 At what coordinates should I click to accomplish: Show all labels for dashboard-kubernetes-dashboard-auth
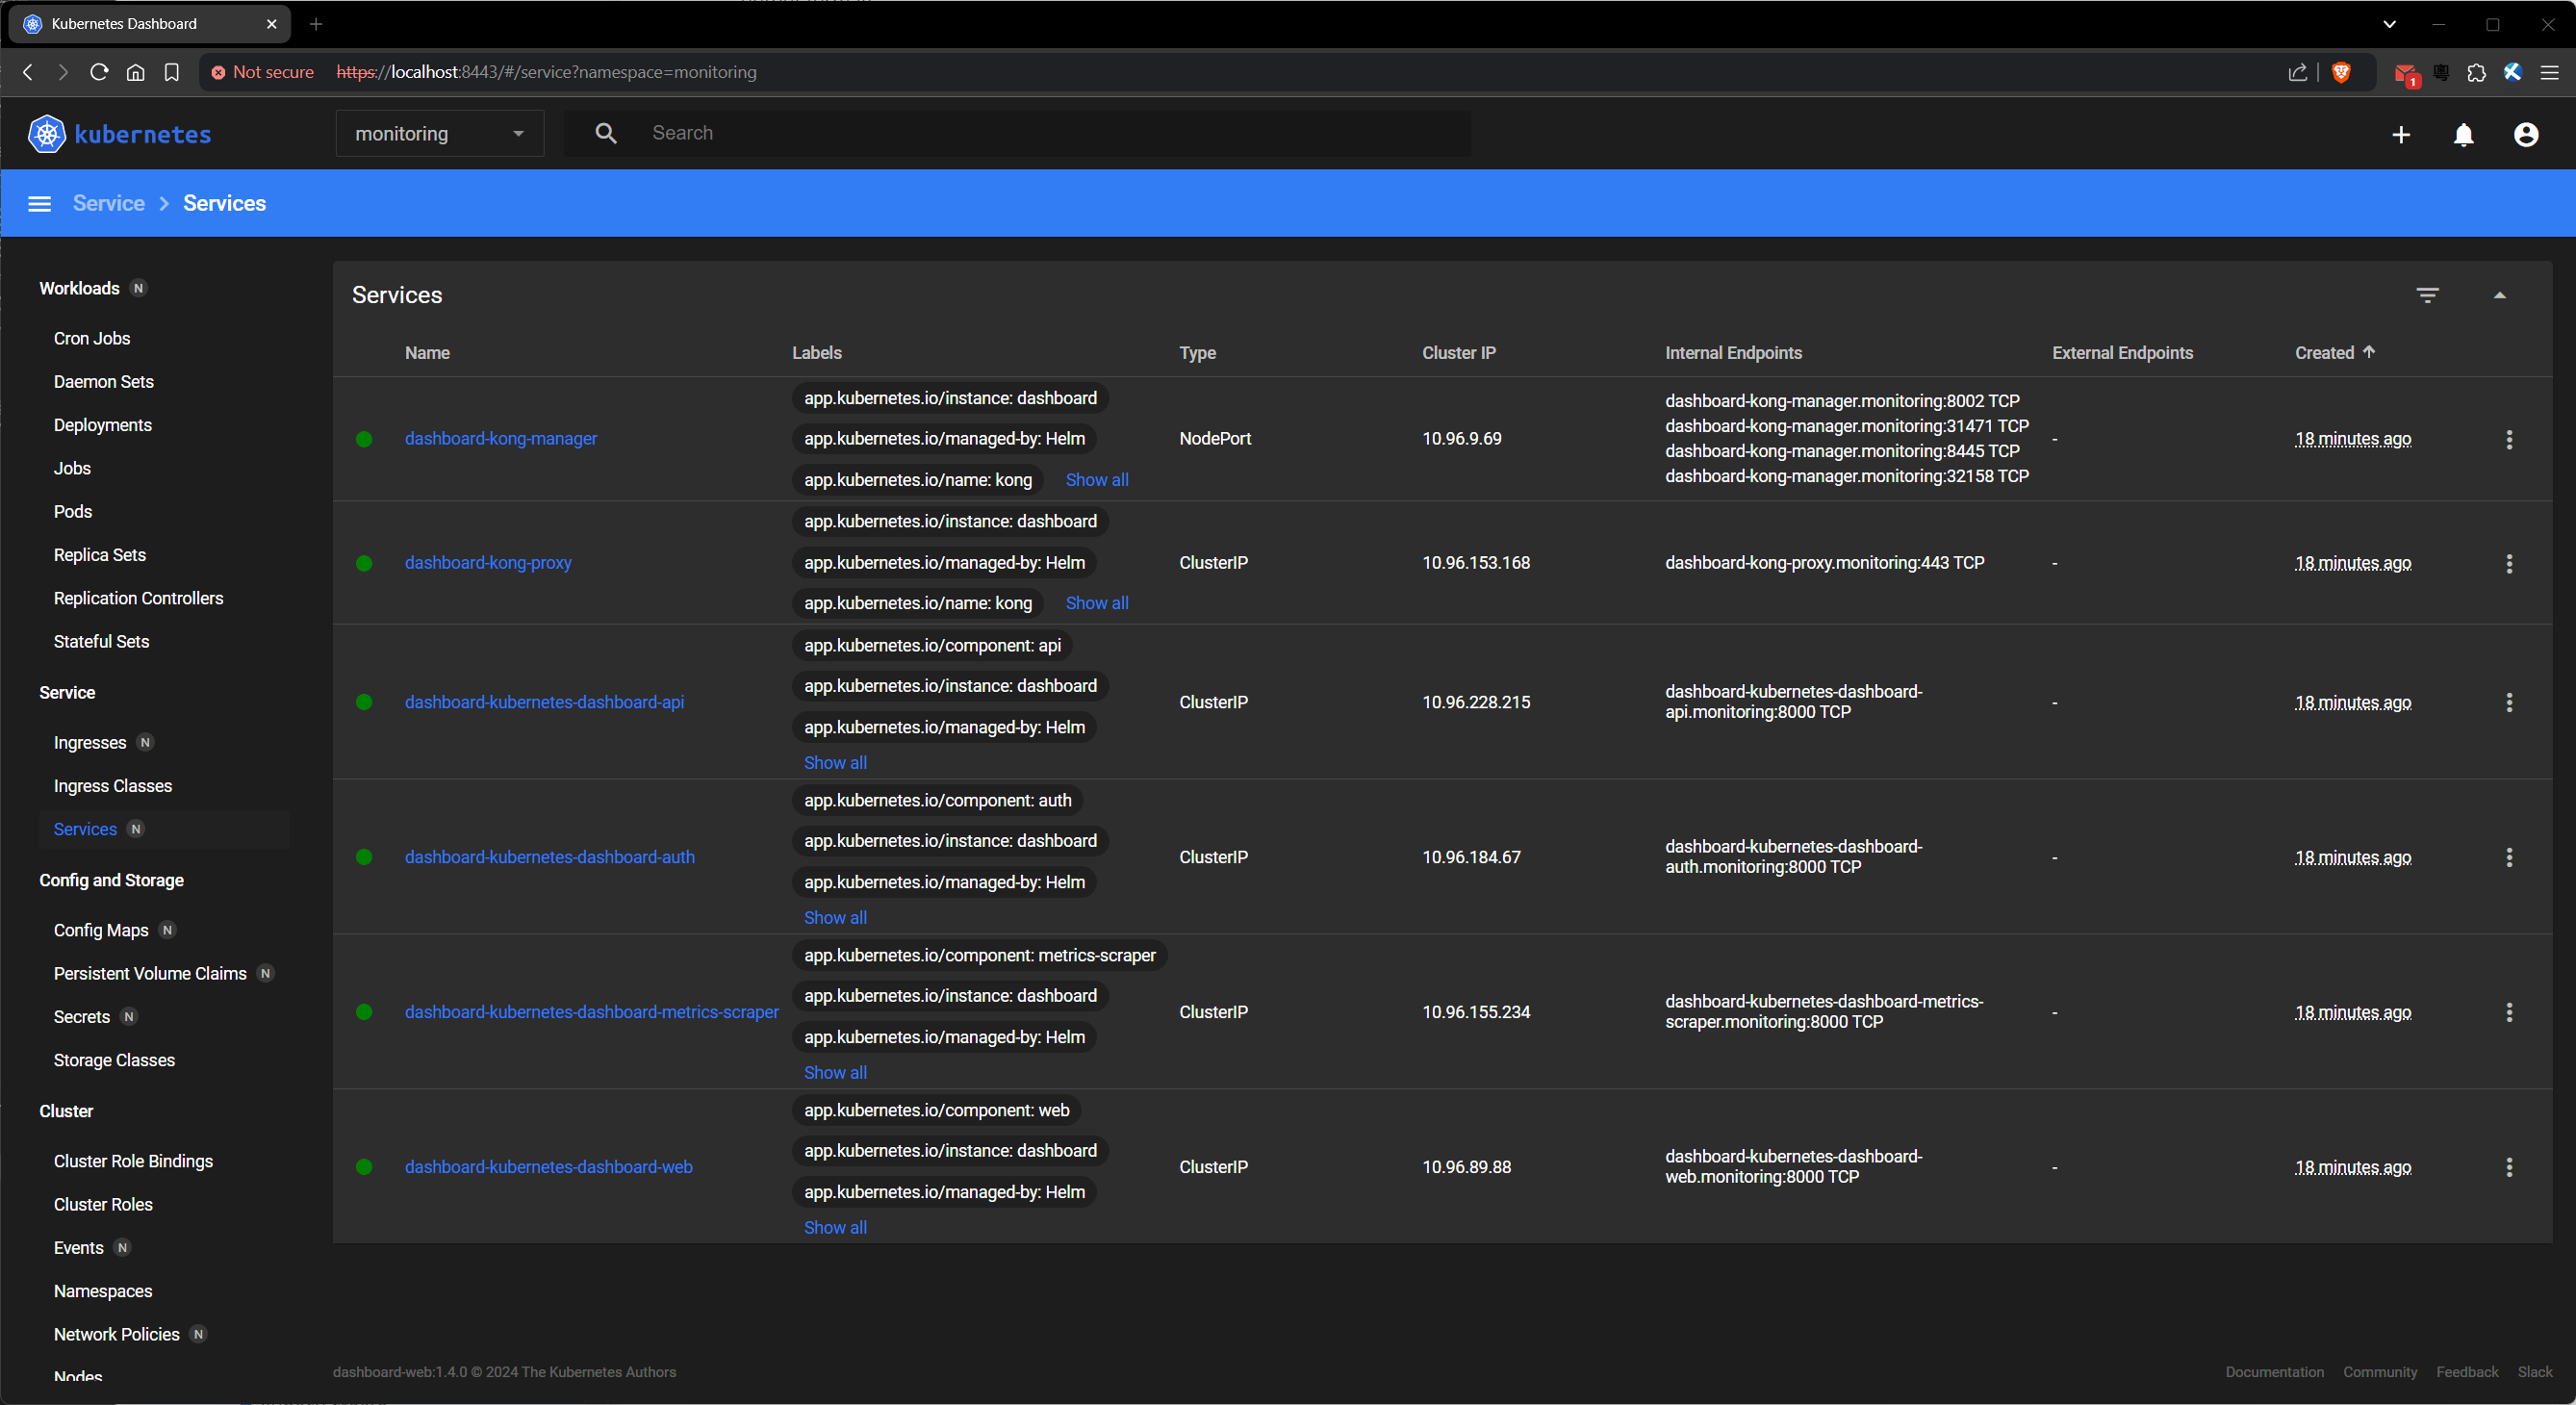tap(835, 918)
